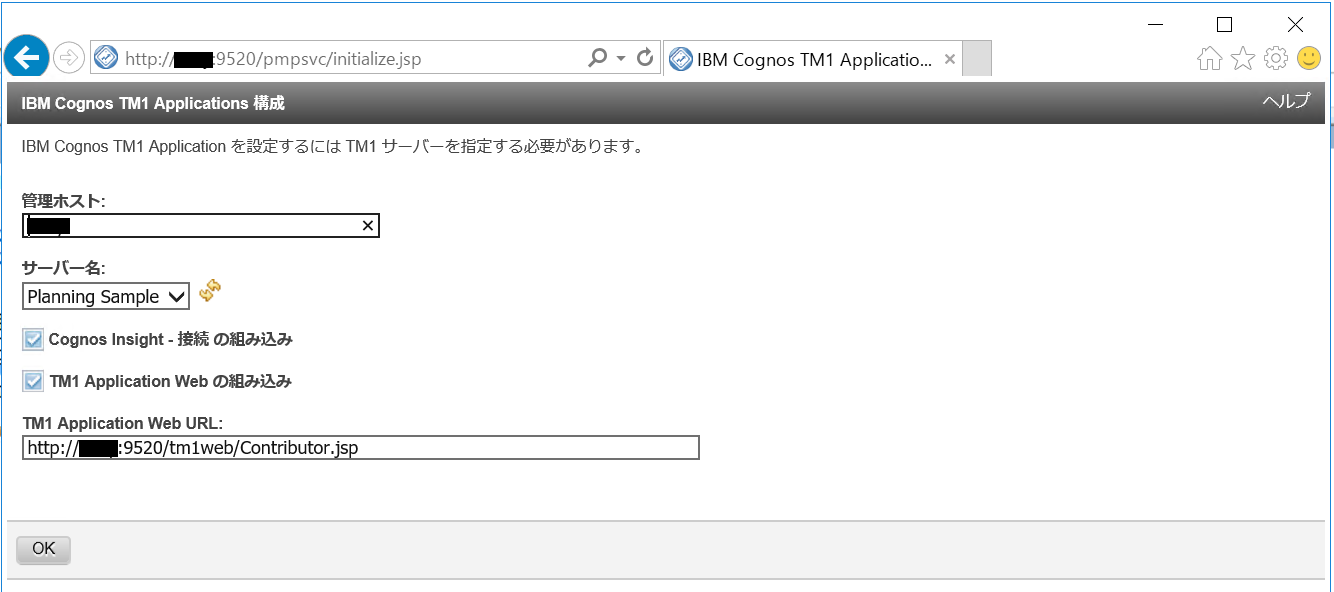Minimize the browser window
The height and width of the screenshot is (592, 1334).
(1155, 24)
